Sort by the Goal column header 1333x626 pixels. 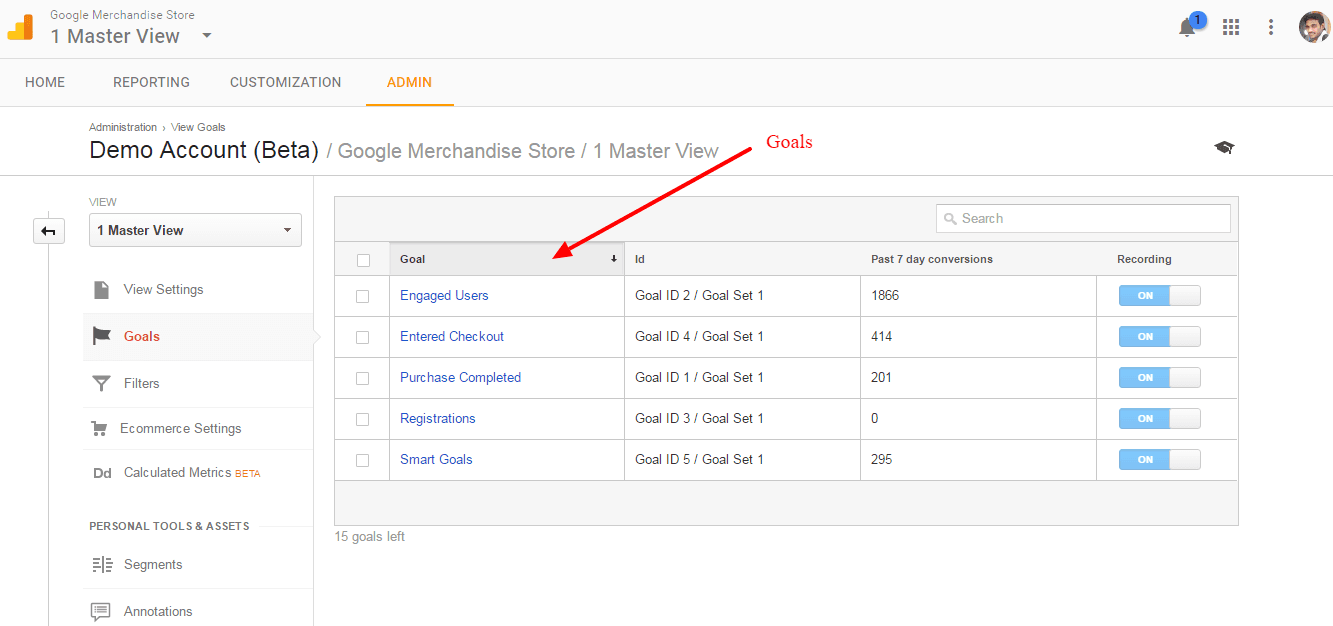click(x=507, y=259)
